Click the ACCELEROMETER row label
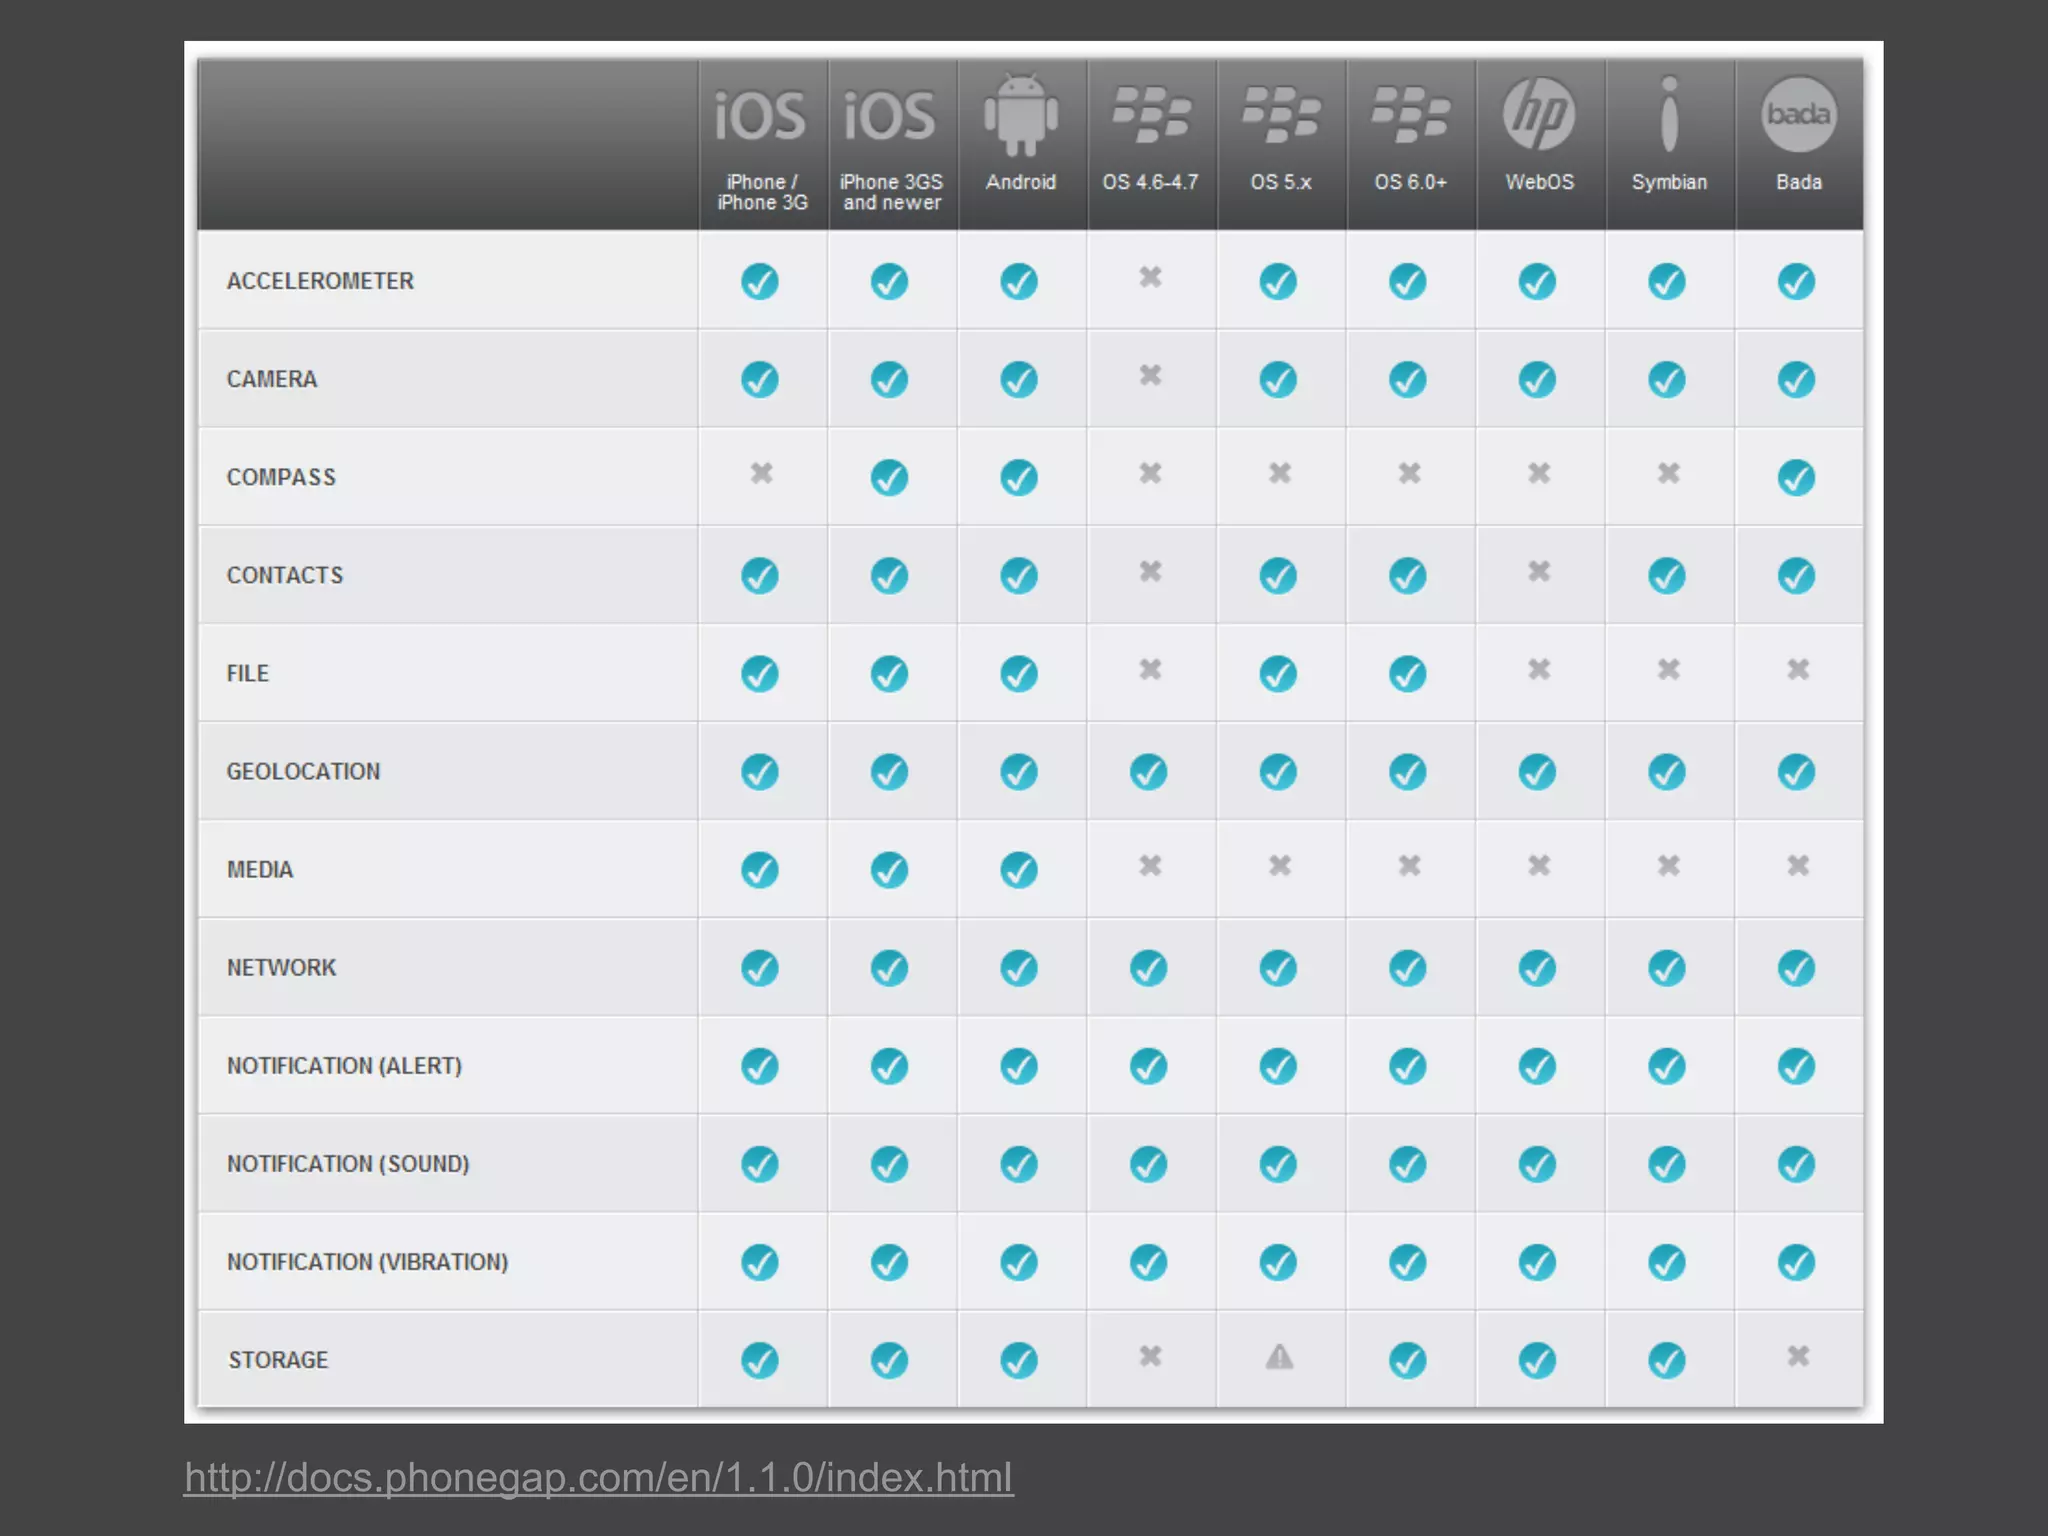Viewport: 2048px width, 1536px height. point(320,281)
